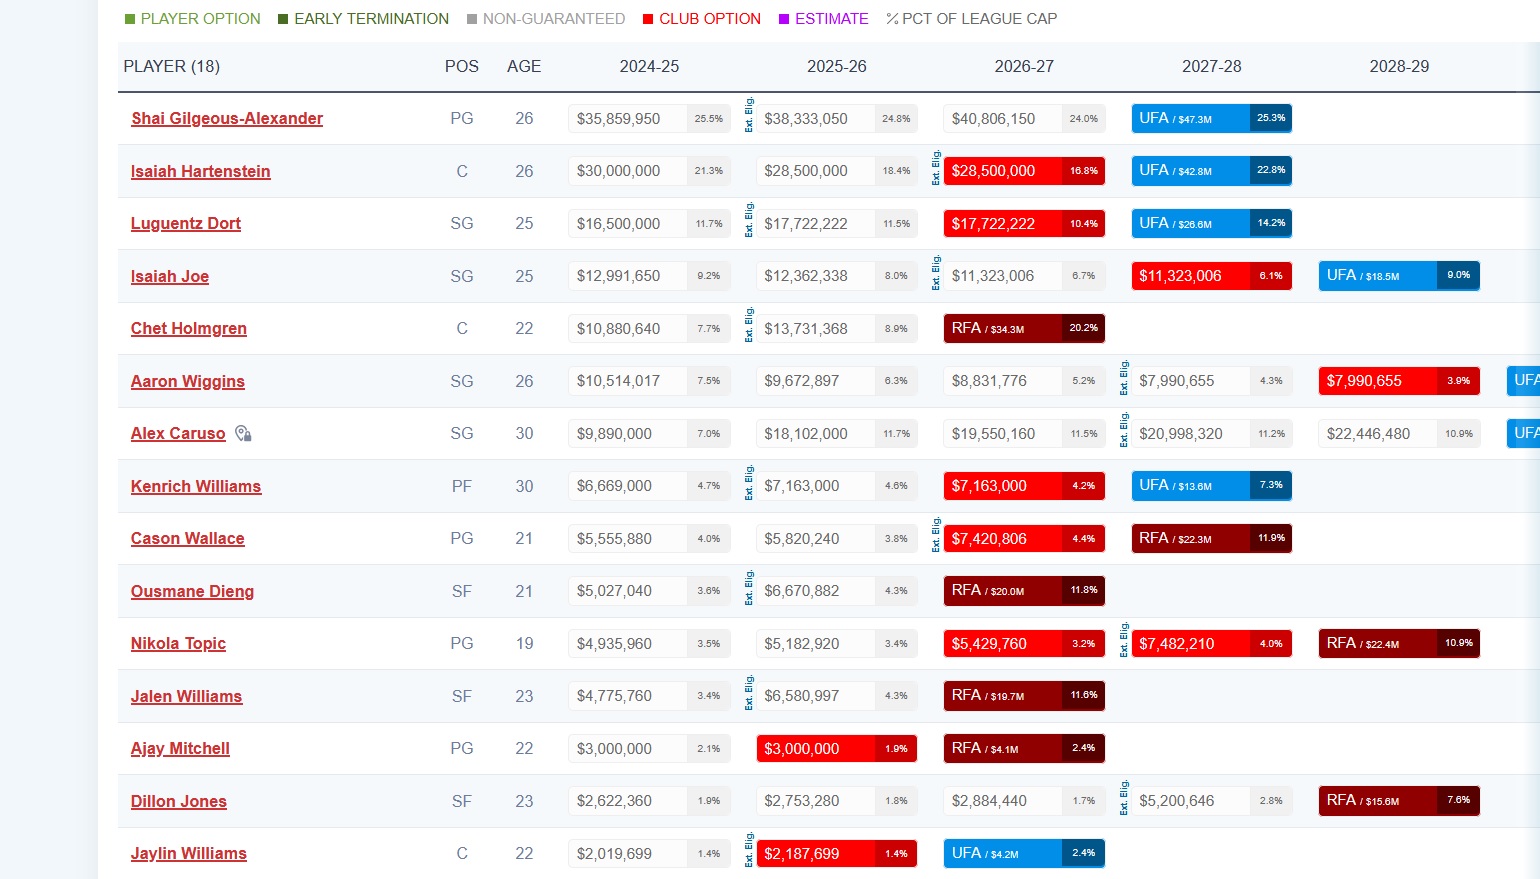
Task: Click Ajay Mitchell's red $3,000,000 club option
Action: click(x=837, y=748)
